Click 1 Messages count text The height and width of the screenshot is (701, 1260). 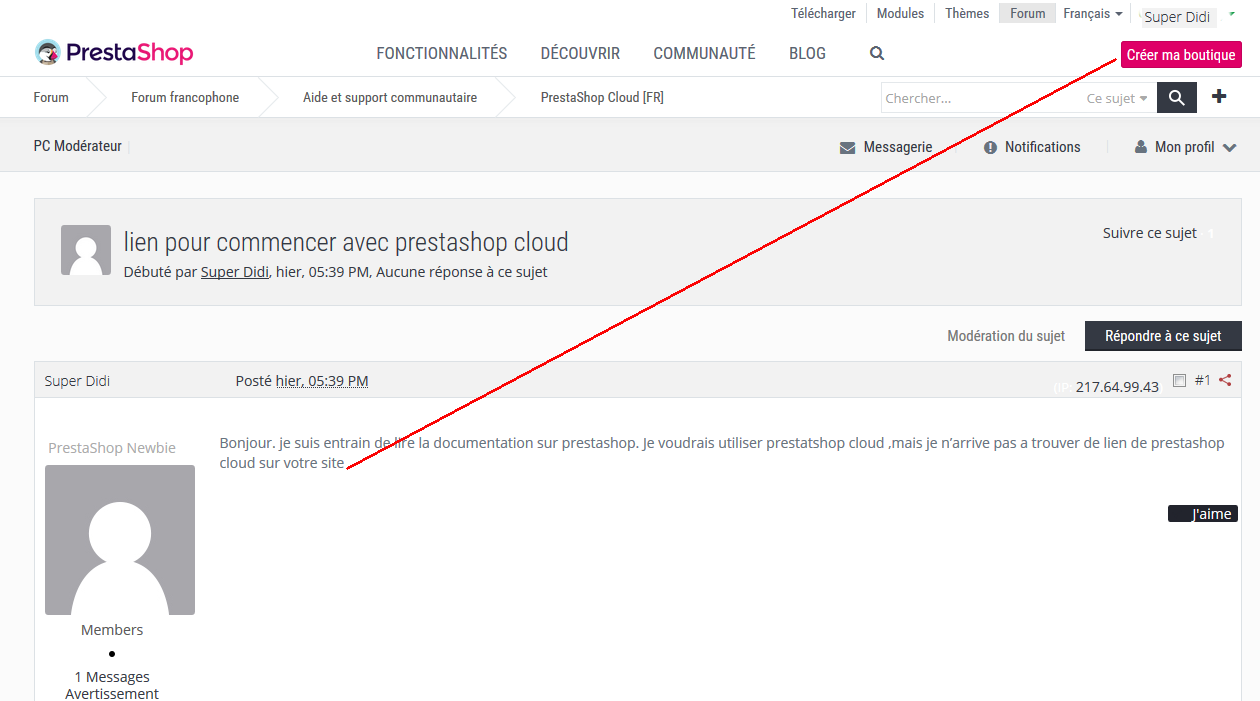112,677
